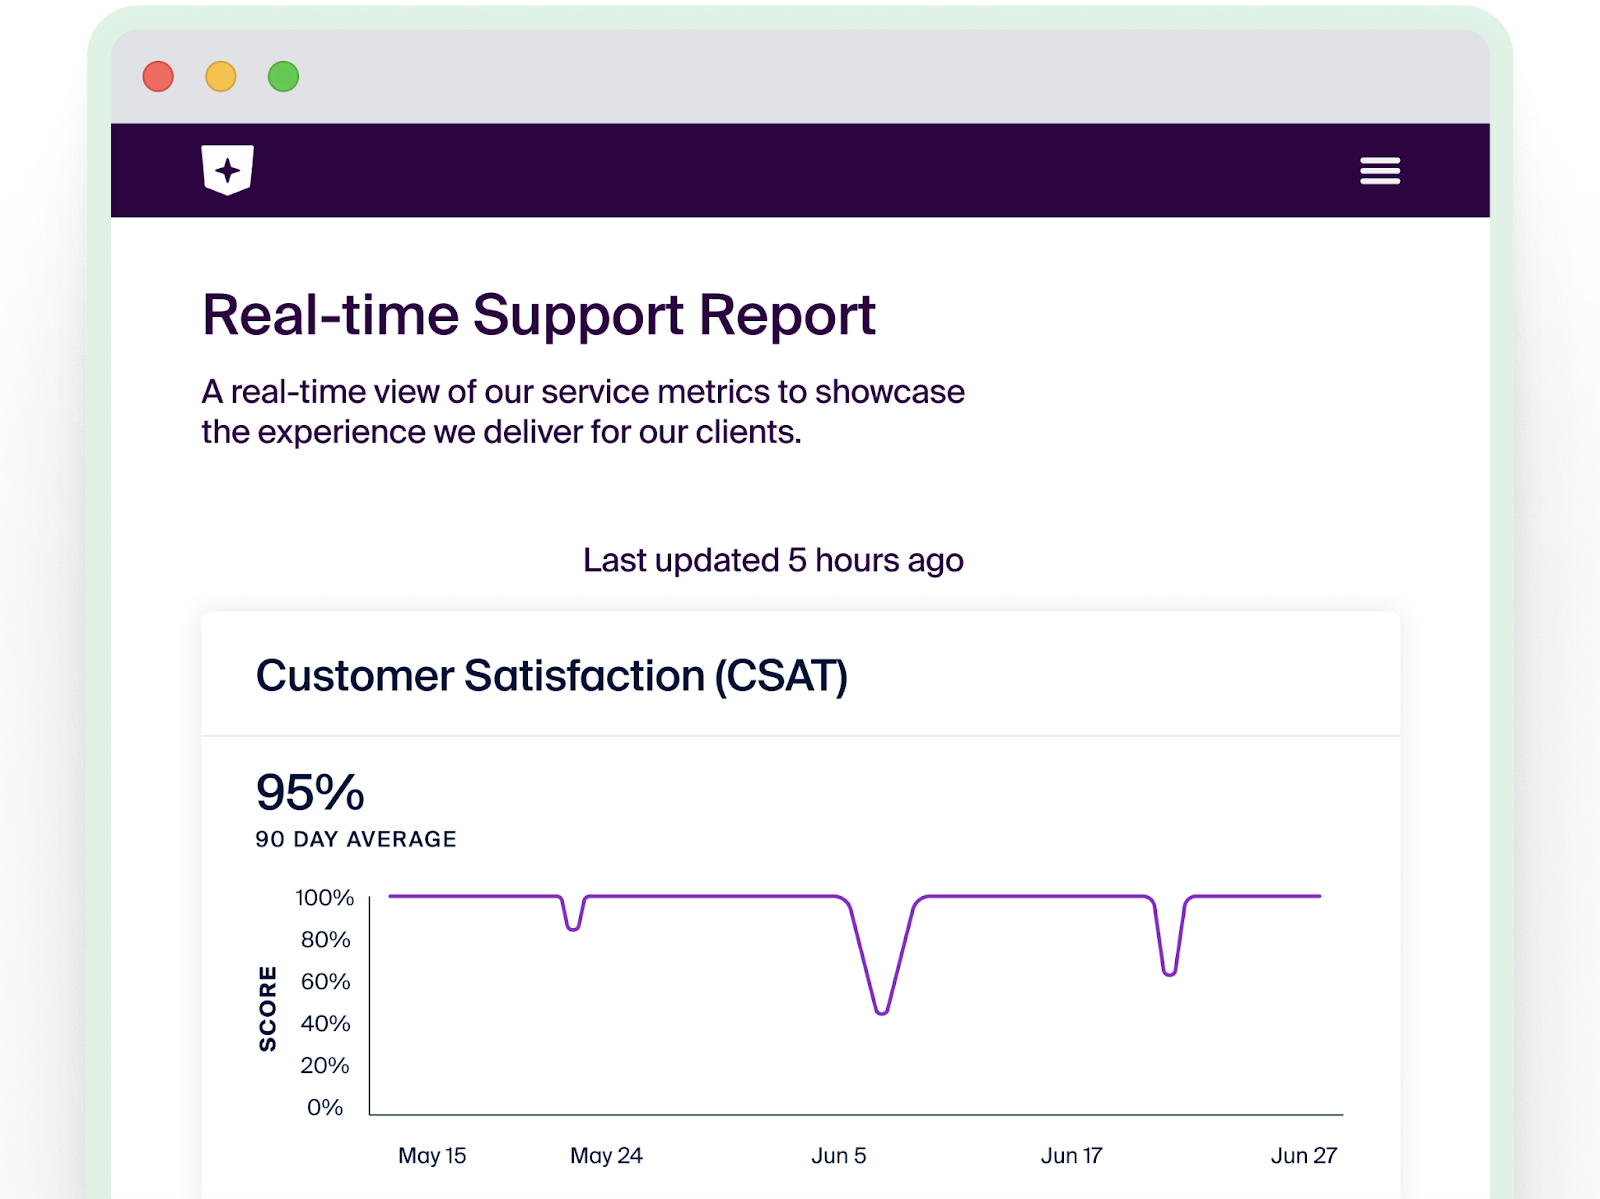The width and height of the screenshot is (1600, 1199).
Task: Click the '90 DAY AVERAGE' label
Action: click(x=356, y=839)
